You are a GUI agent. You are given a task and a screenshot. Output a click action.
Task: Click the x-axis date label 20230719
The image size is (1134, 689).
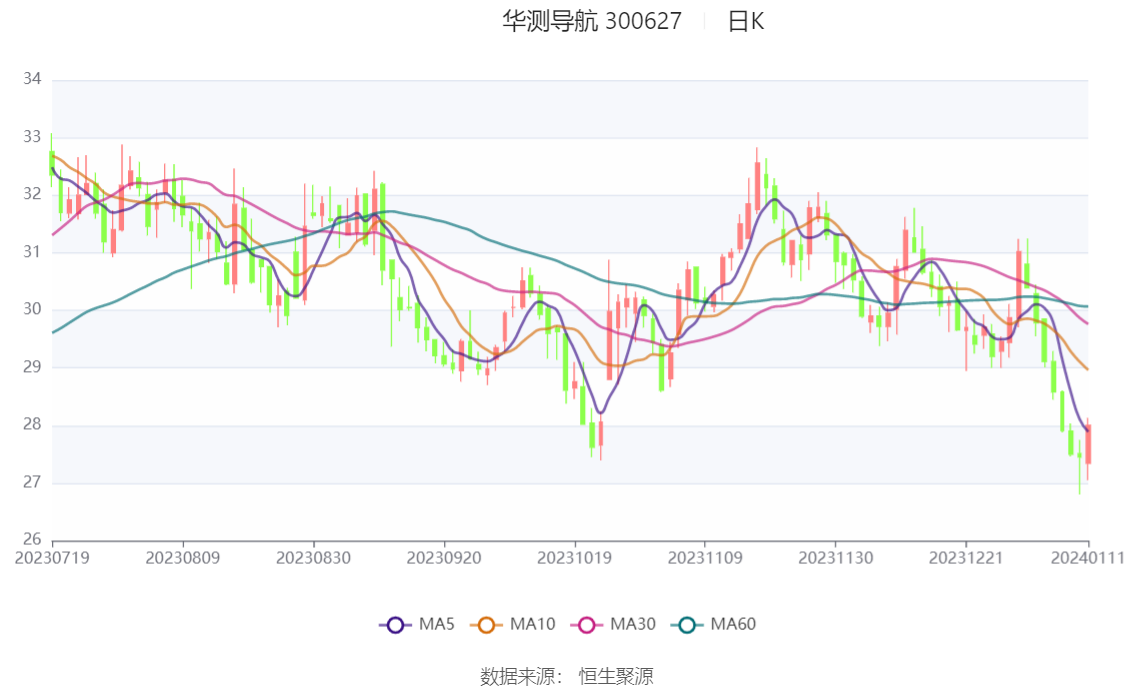[x=52, y=558]
